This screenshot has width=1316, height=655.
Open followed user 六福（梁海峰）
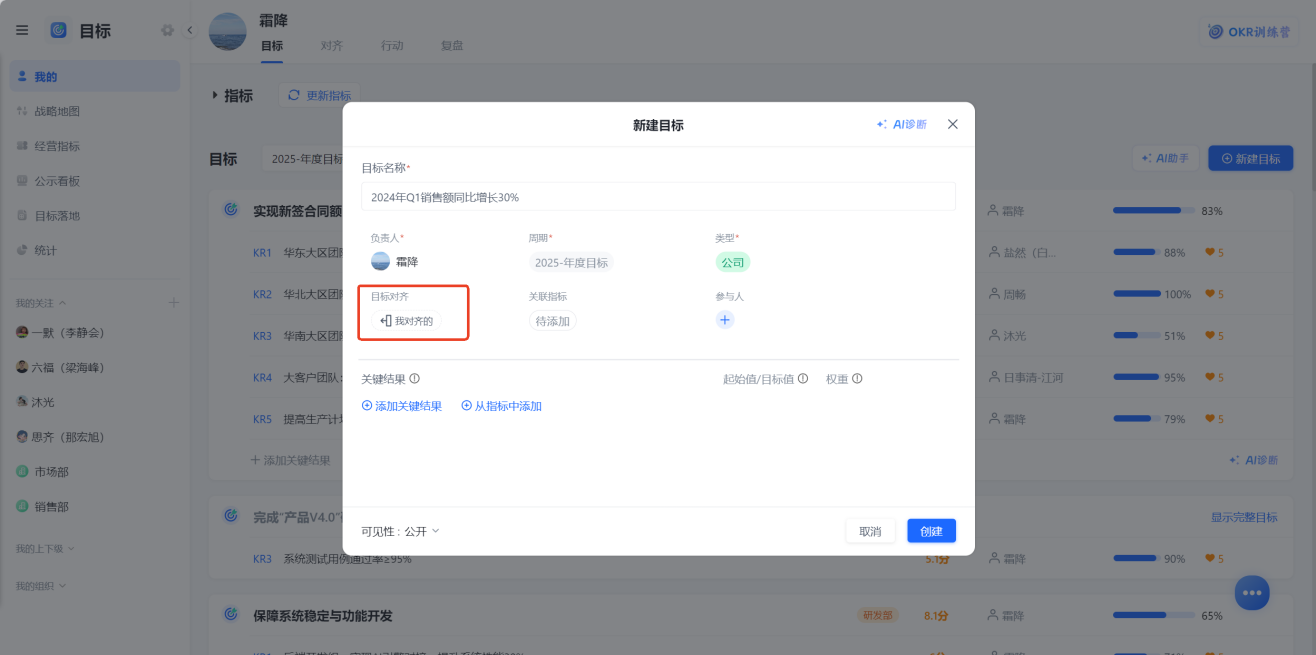(60, 367)
